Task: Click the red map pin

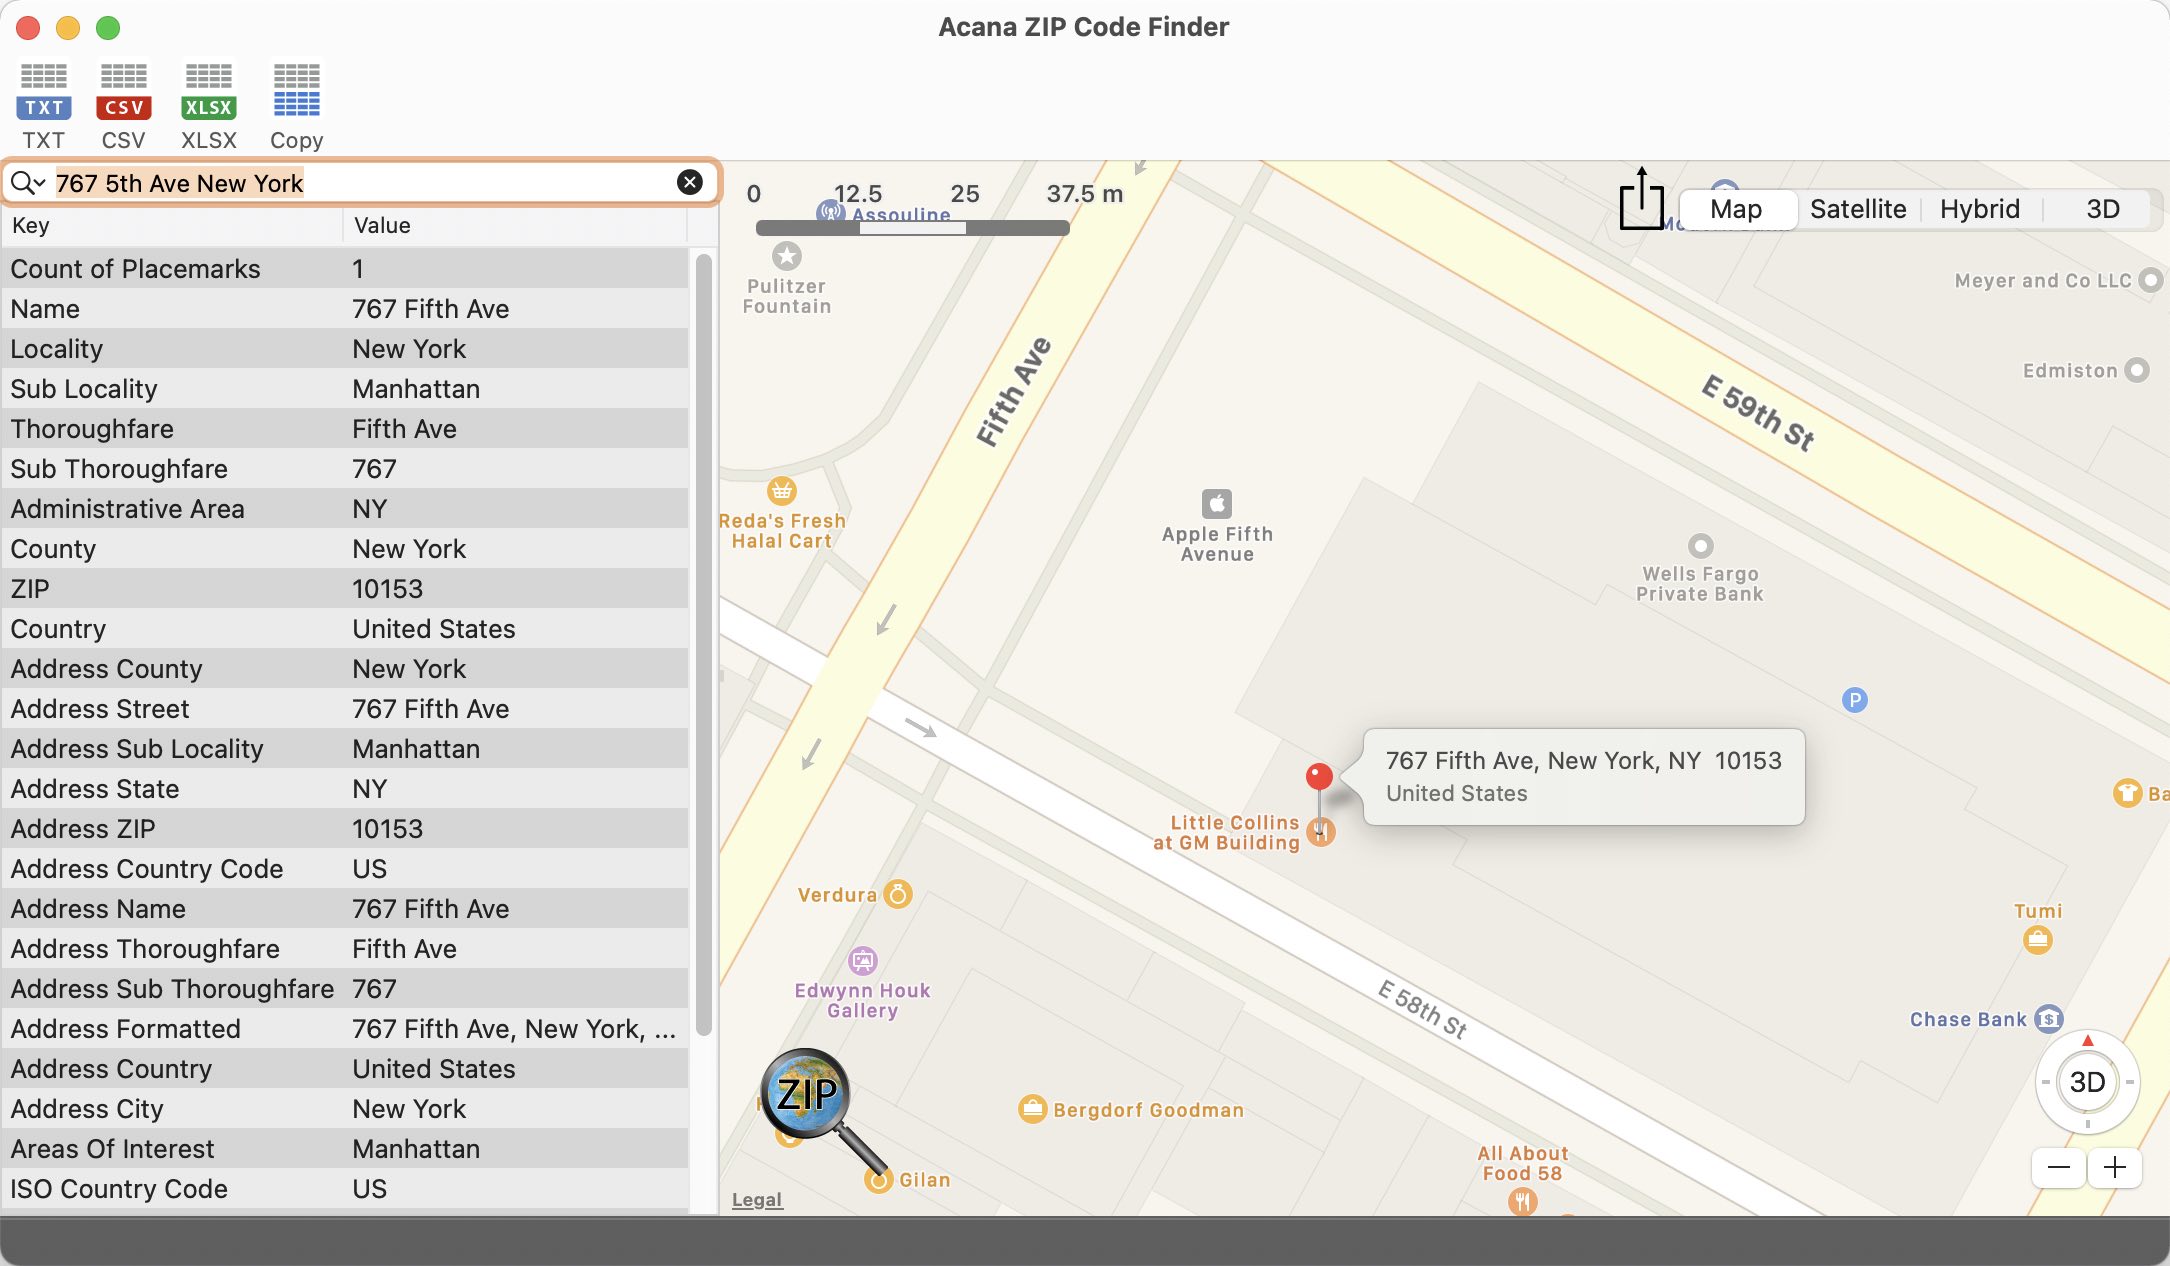Action: pos(1319,777)
